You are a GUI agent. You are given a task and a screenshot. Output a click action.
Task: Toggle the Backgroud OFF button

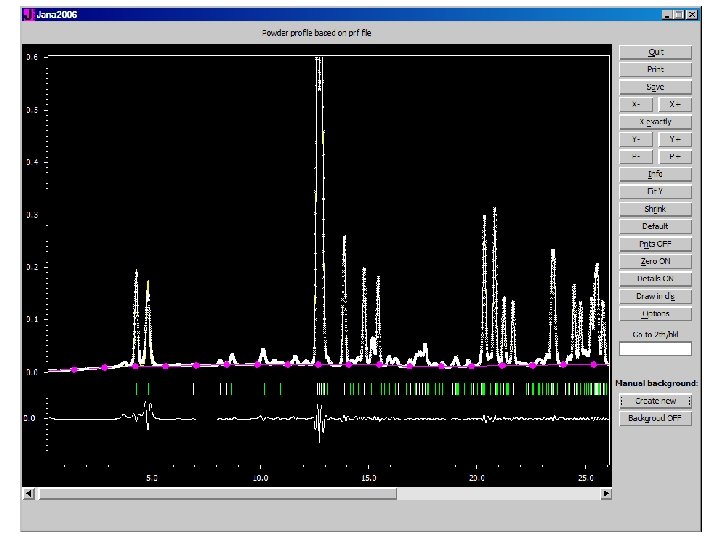655,419
